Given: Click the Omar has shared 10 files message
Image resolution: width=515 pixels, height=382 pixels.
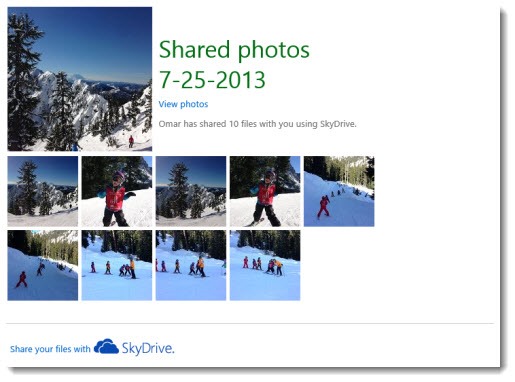Looking at the screenshot, I should 257,124.
